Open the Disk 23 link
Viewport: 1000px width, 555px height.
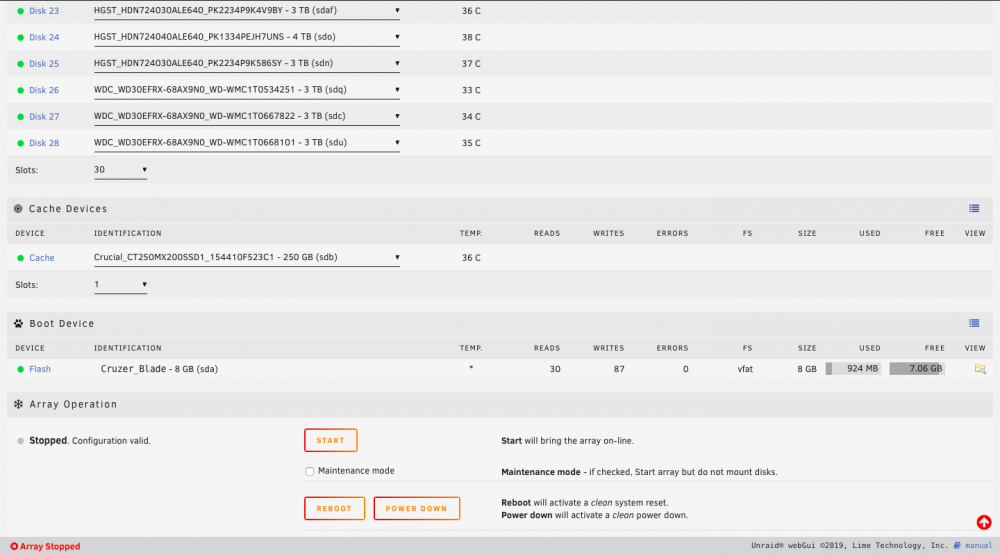tap(44, 11)
